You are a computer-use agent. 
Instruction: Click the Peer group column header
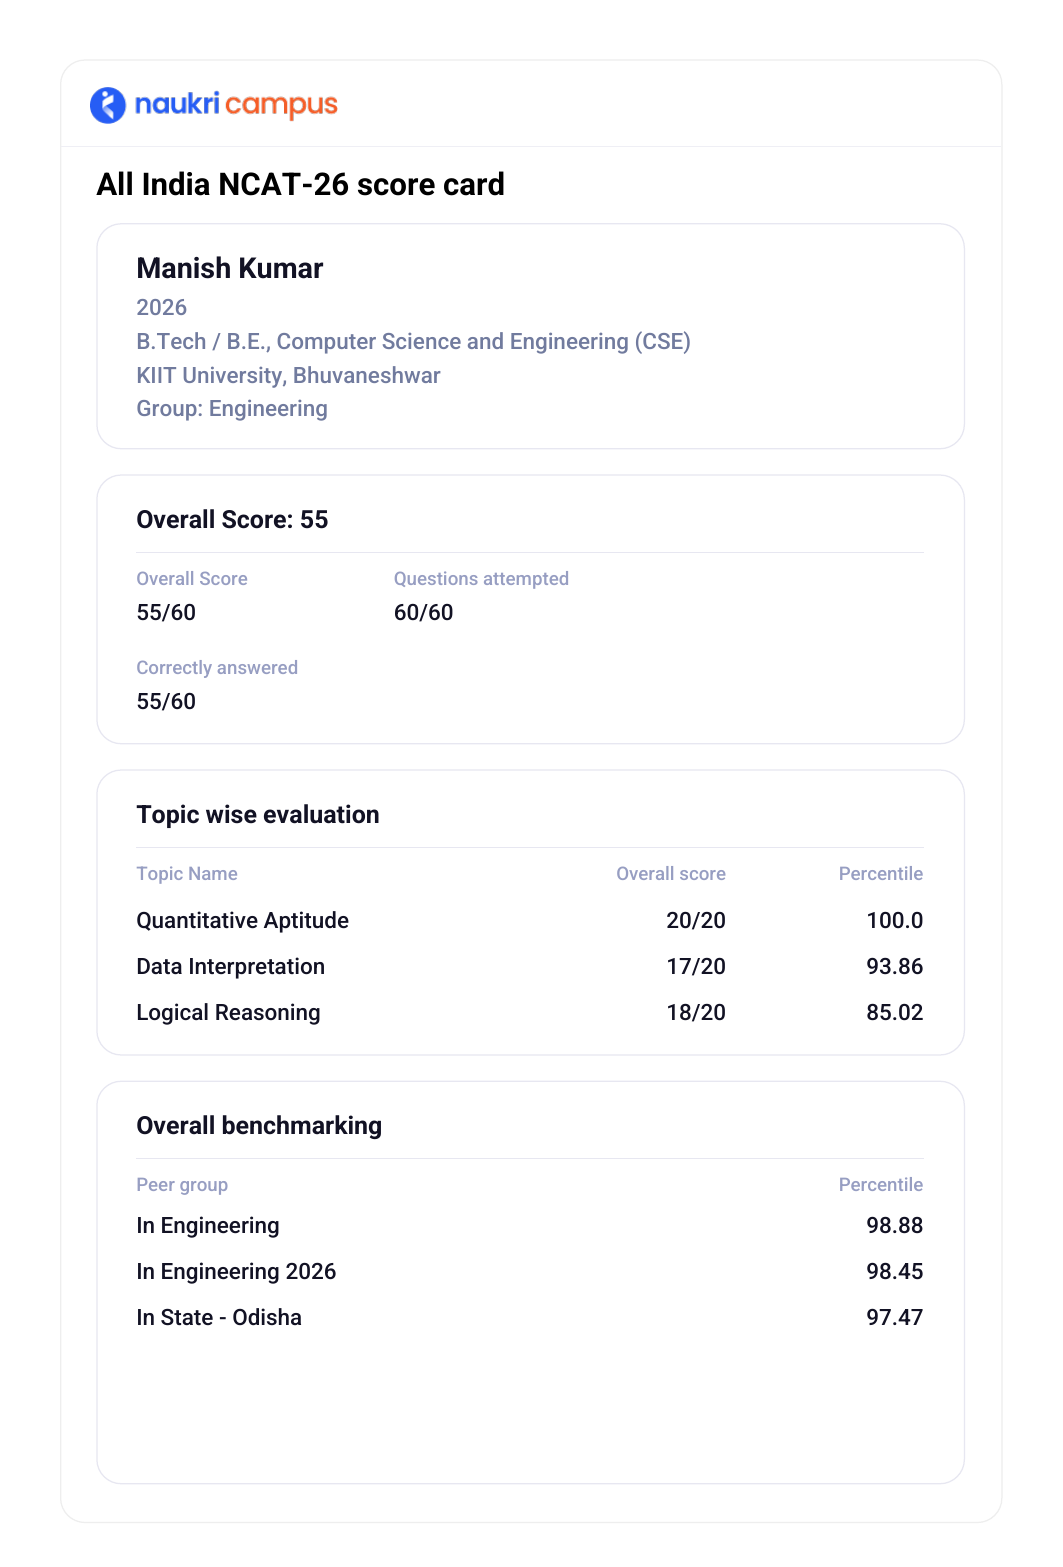click(182, 1185)
